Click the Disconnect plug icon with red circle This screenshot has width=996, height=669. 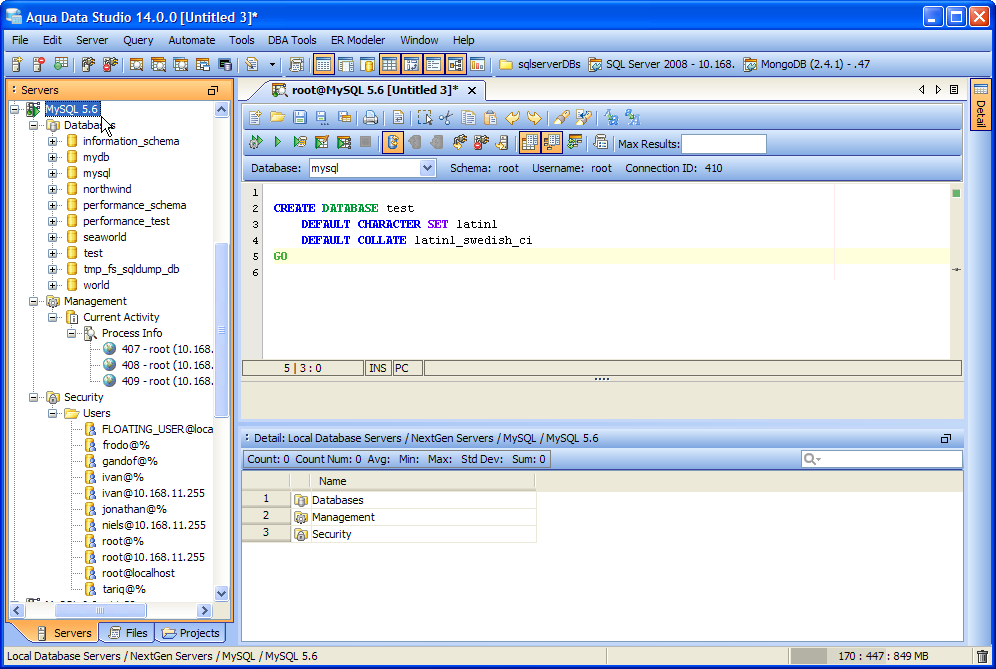tap(481, 142)
